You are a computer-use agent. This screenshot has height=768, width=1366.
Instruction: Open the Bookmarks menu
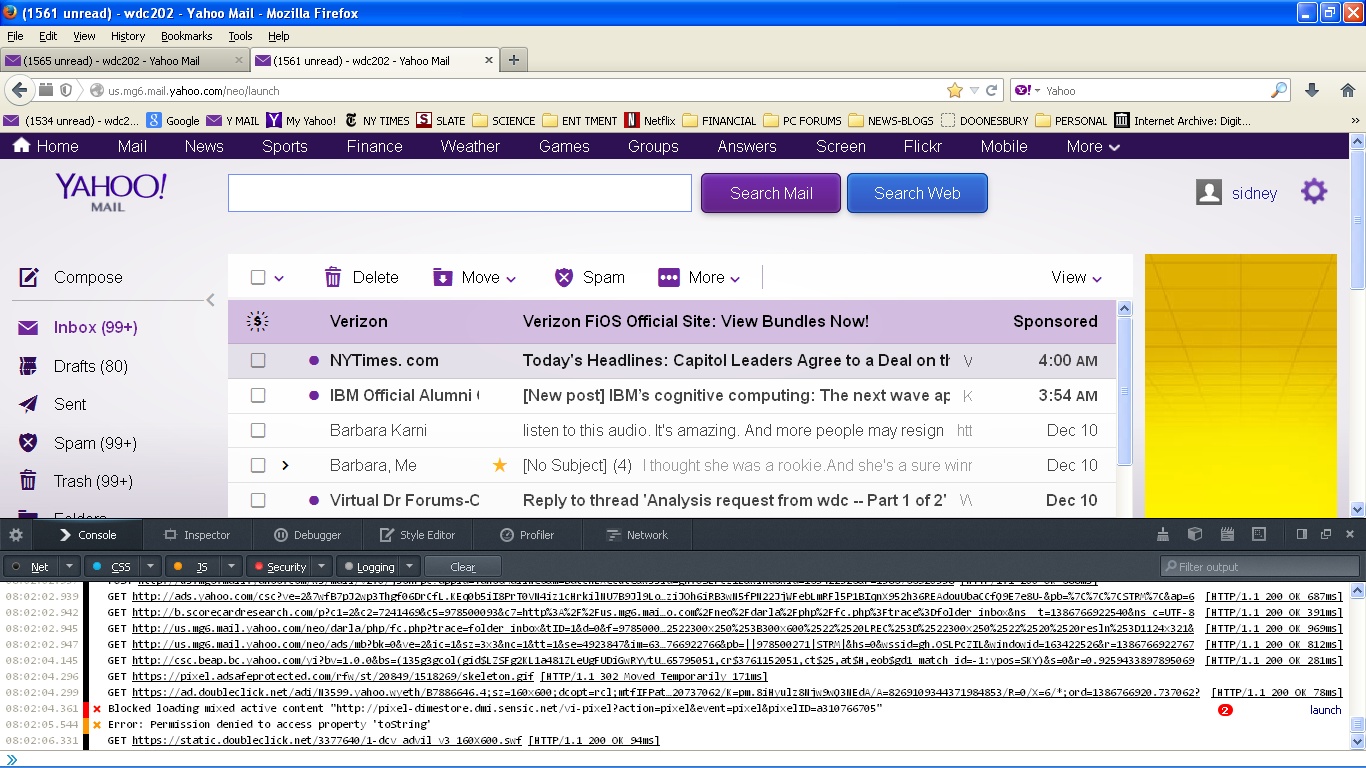pos(187,36)
